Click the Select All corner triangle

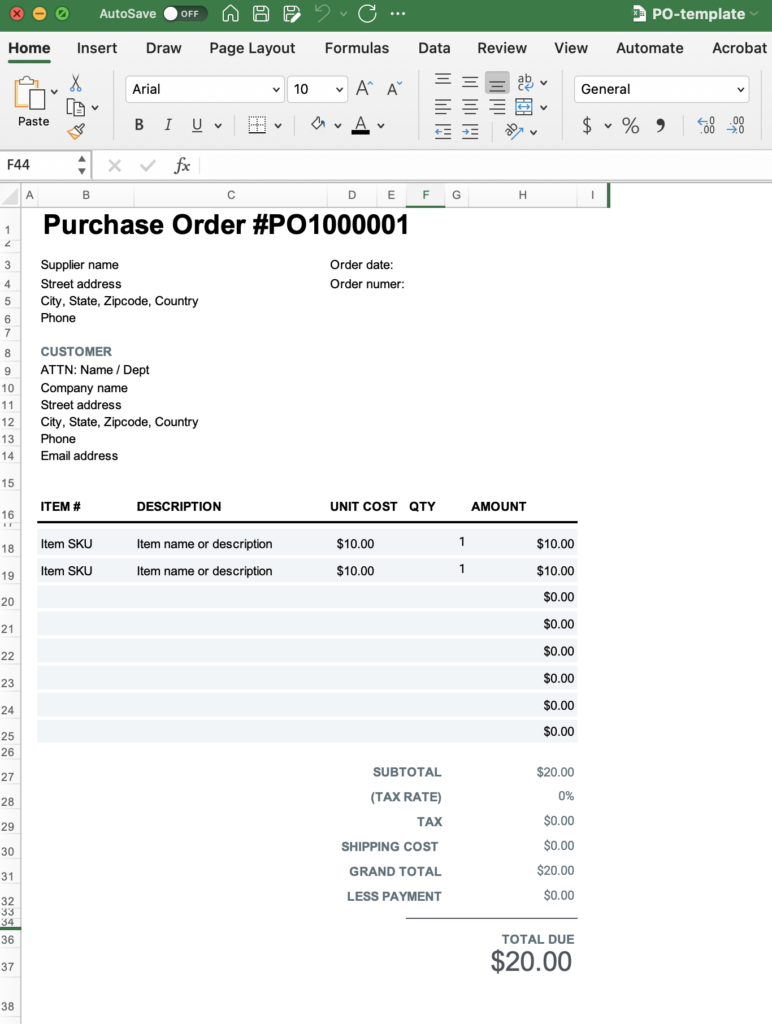point(10,195)
